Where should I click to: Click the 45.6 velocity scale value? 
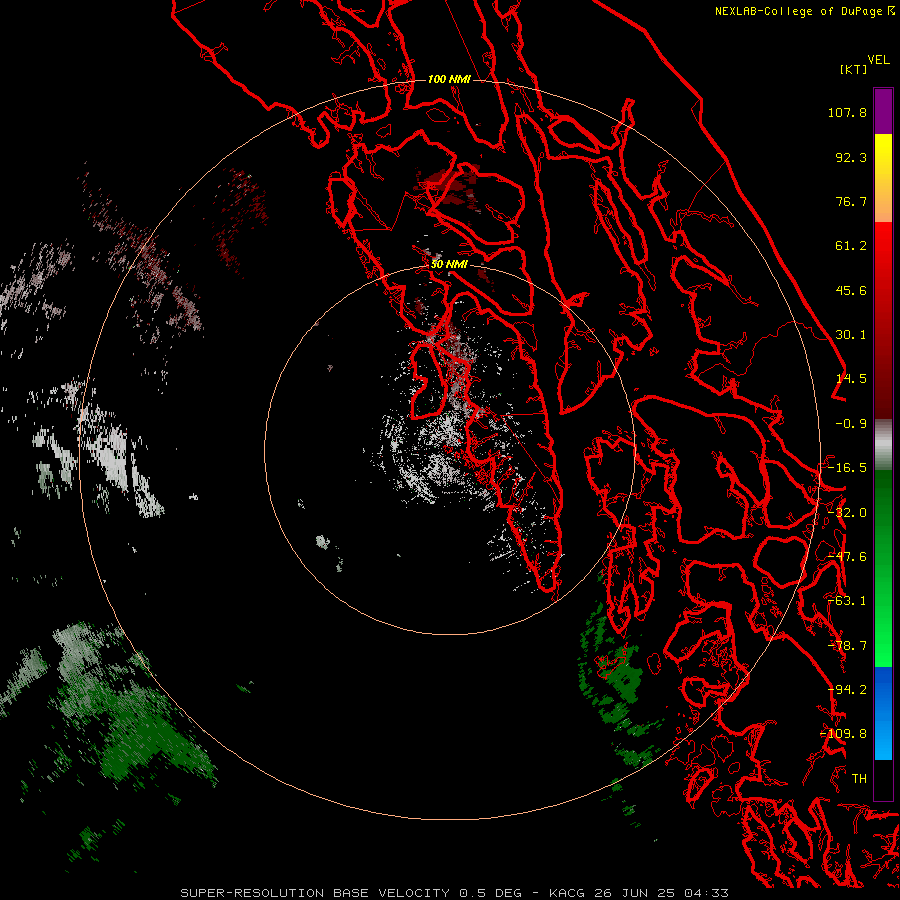(851, 290)
